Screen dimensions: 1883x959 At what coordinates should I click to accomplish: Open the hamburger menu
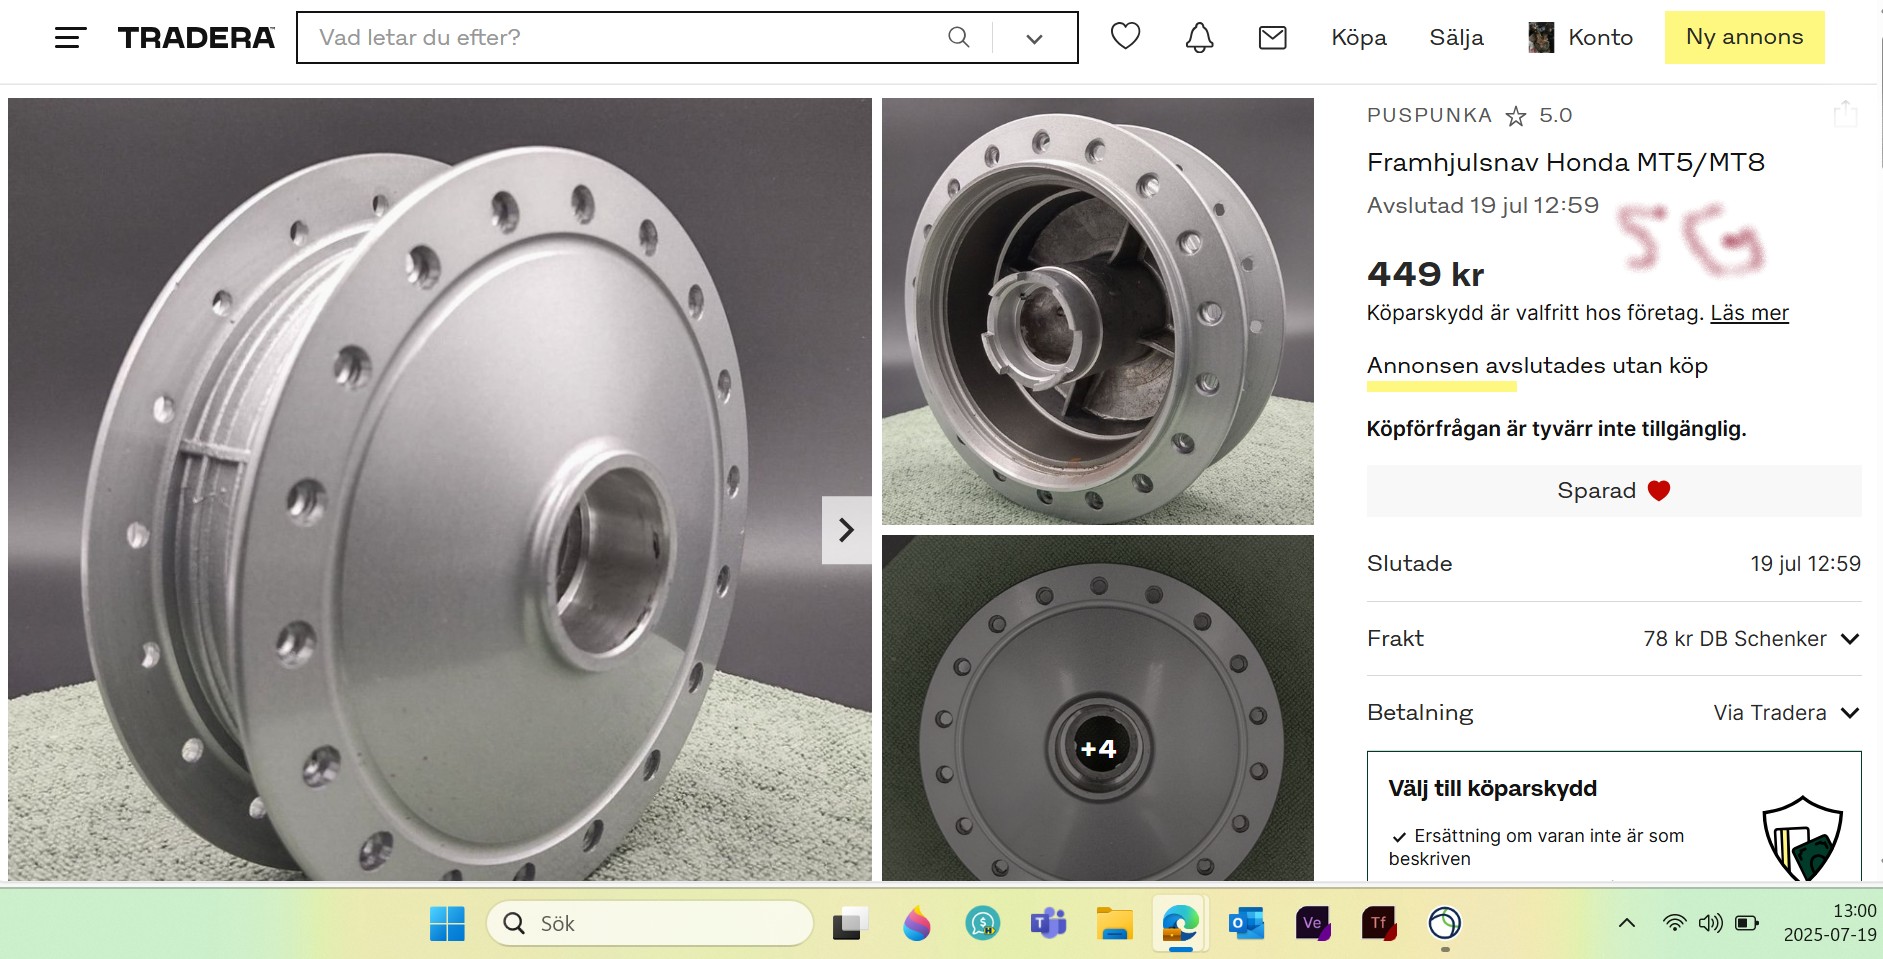[70, 38]
